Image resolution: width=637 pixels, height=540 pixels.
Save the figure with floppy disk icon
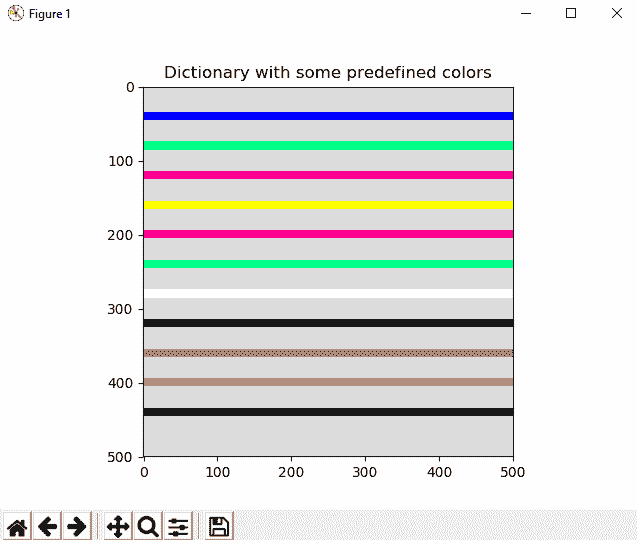pos(219,526)
